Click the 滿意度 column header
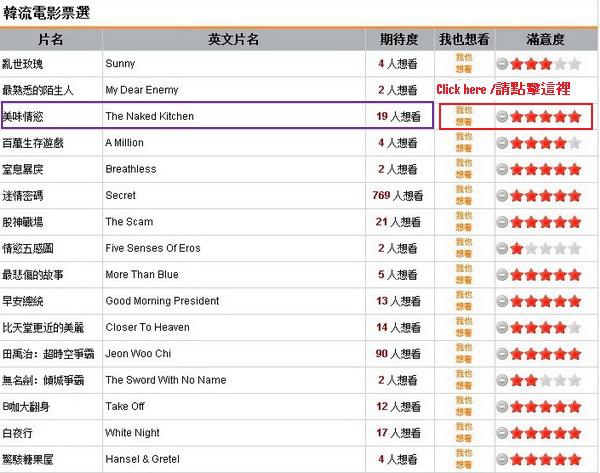This screenshot has height=473, width=600. click(x=545, y=39)
